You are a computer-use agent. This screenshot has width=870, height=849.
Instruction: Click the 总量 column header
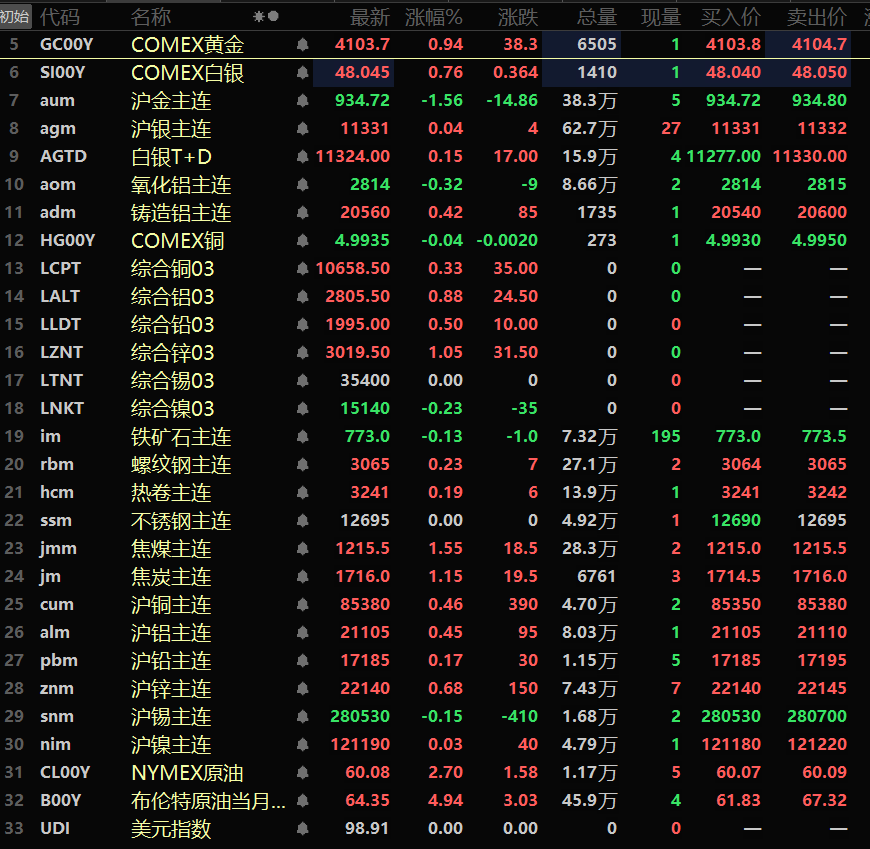pyautogui.click(x=597, y=17)
